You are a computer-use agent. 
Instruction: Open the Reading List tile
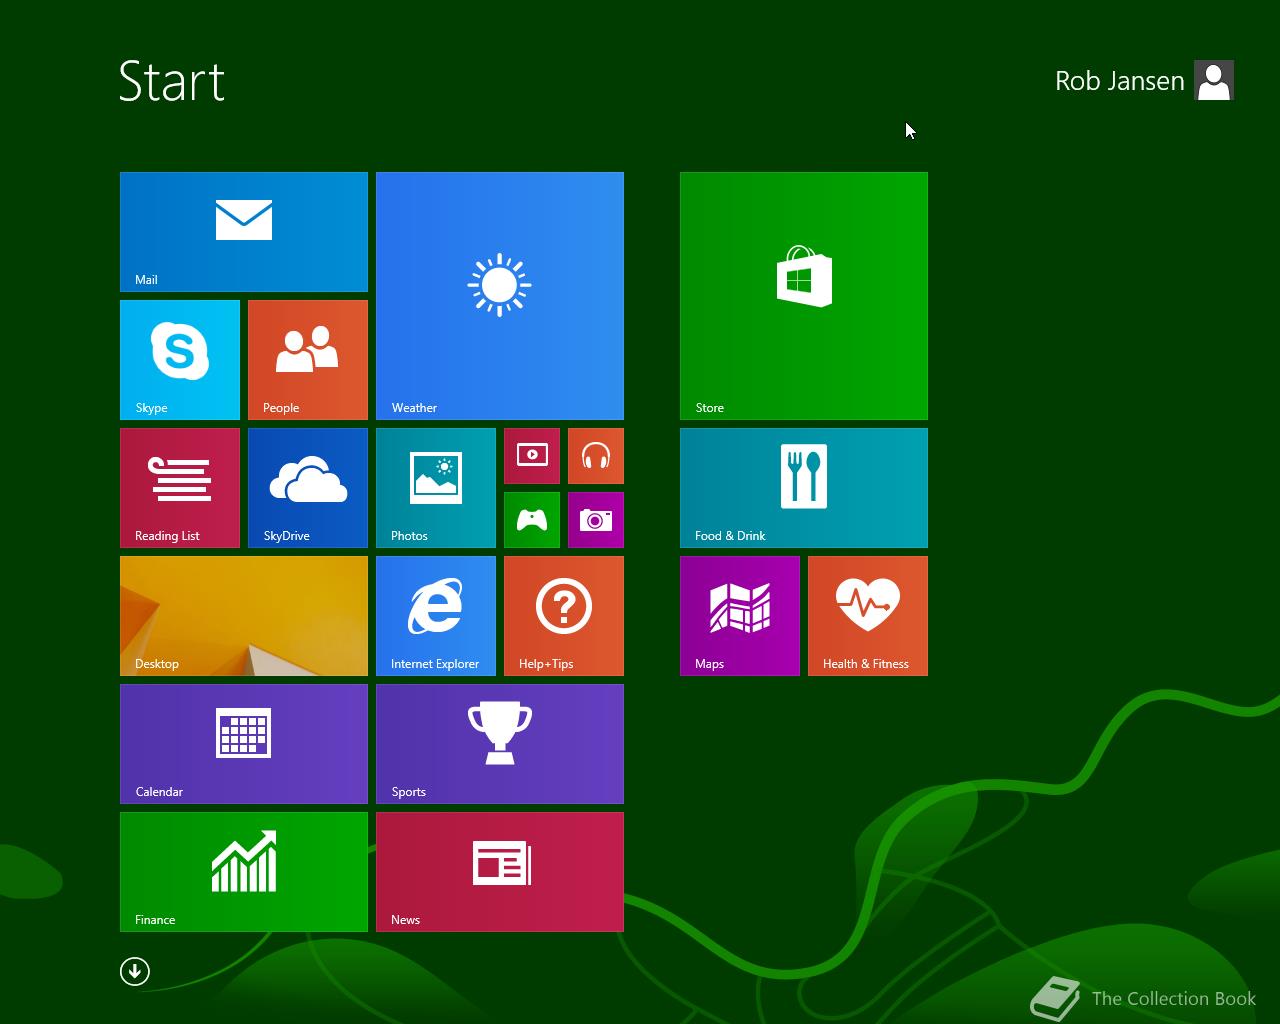coord(180,488)
